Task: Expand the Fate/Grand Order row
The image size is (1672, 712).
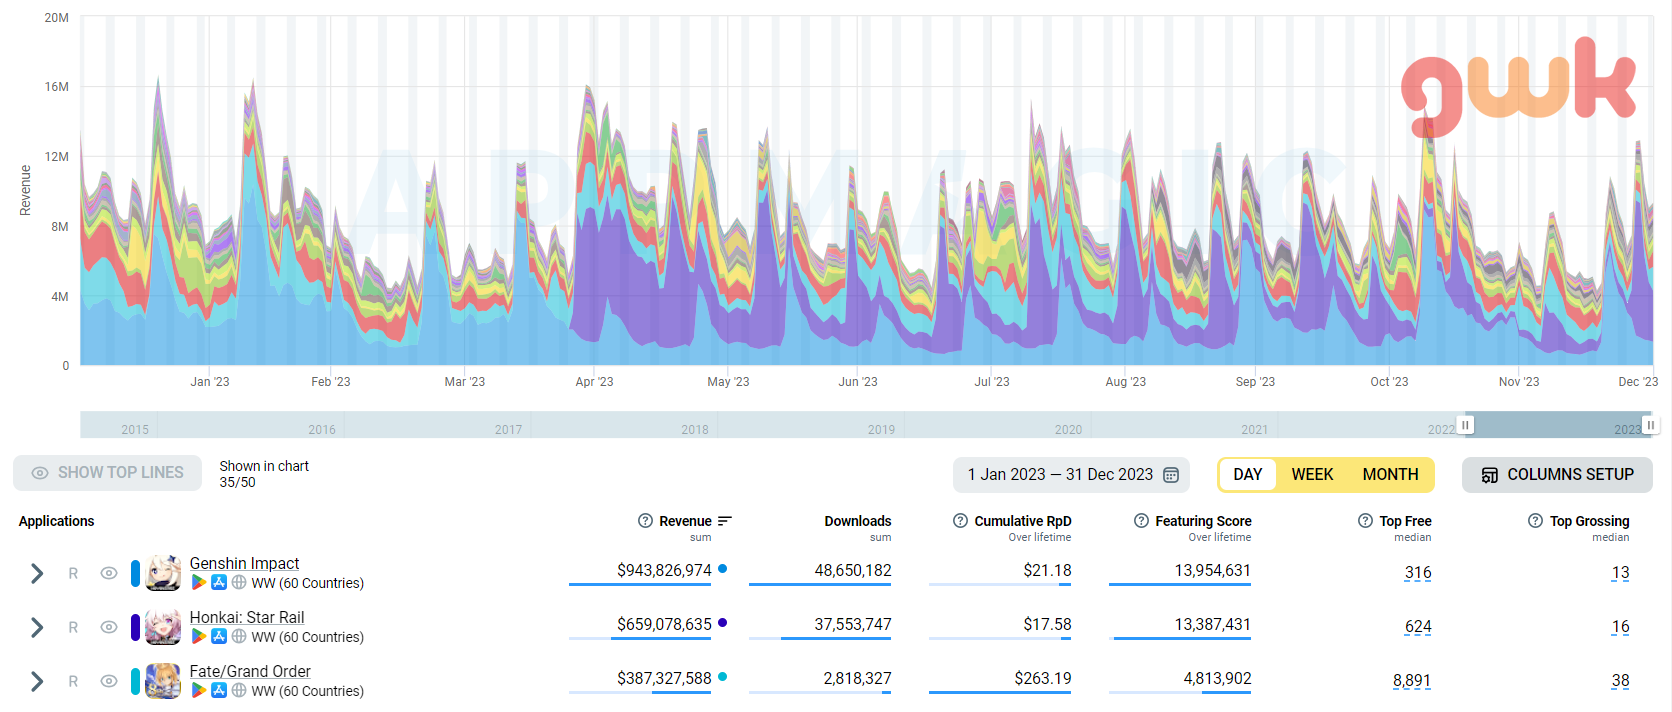Action: point(37,681)
